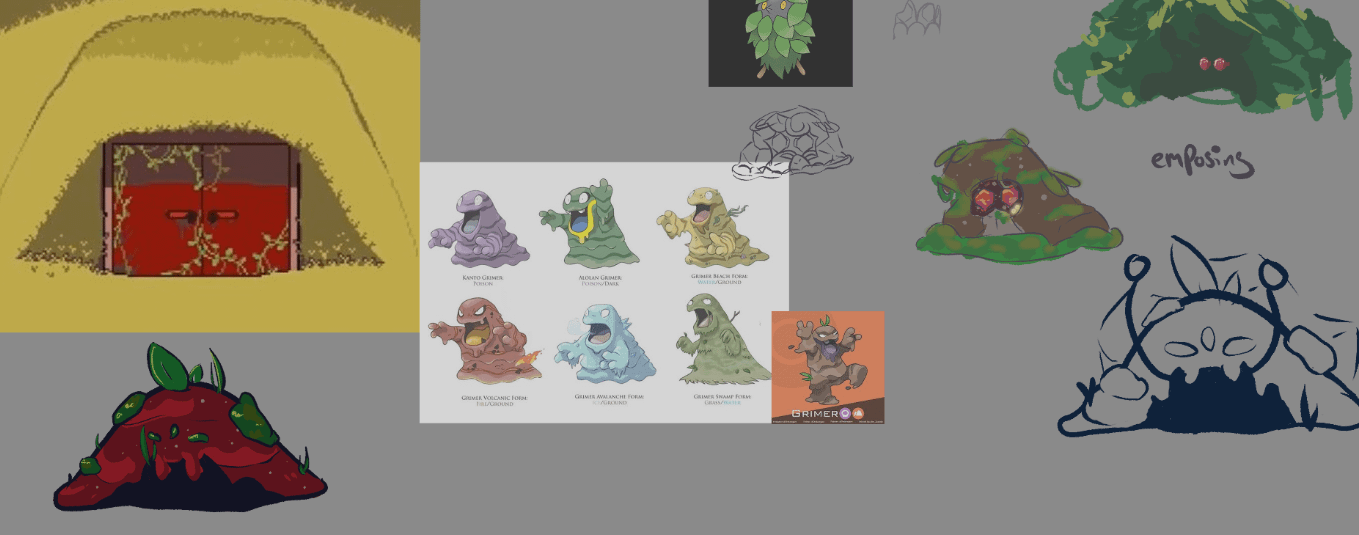Click the purple type icon on Grimer card

tap(845, 413)
